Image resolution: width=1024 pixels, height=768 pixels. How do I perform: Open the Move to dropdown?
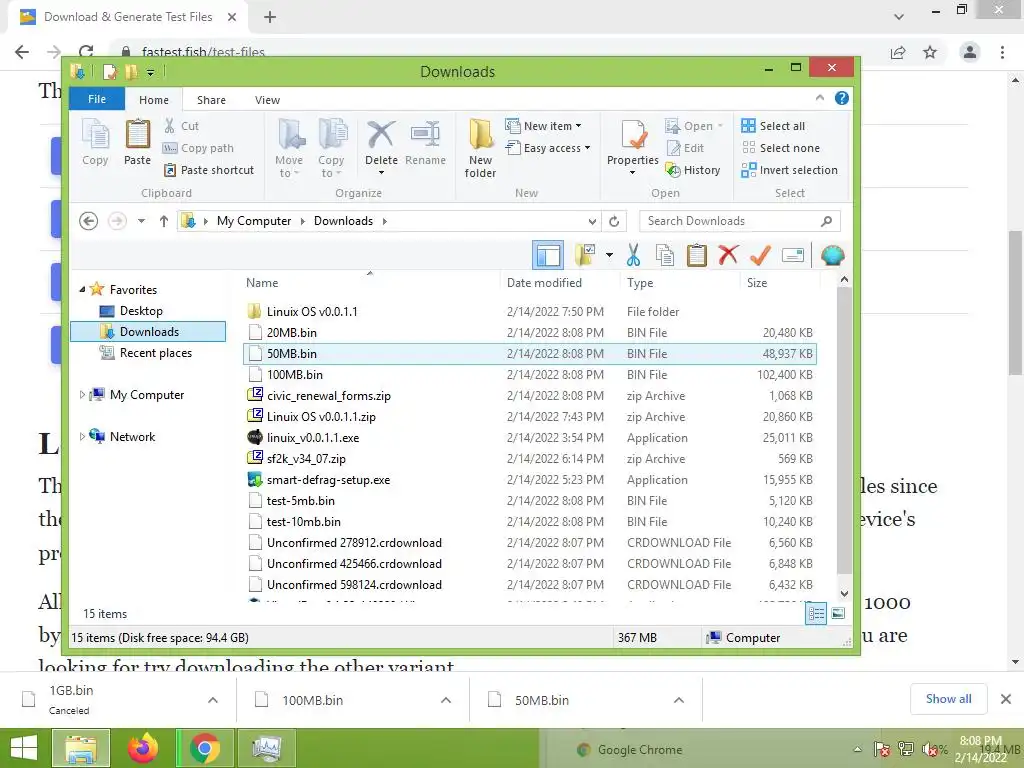pyautogui.click(x=289, y=148)
